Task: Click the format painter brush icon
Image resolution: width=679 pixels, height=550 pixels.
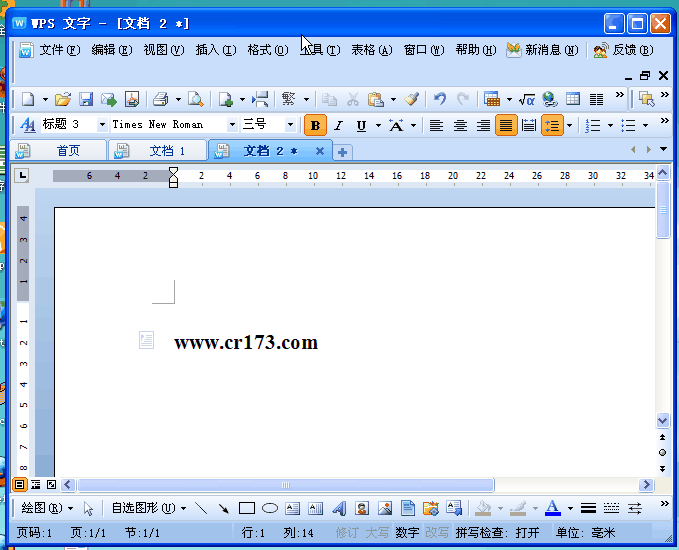Action: tap(412, 99)
